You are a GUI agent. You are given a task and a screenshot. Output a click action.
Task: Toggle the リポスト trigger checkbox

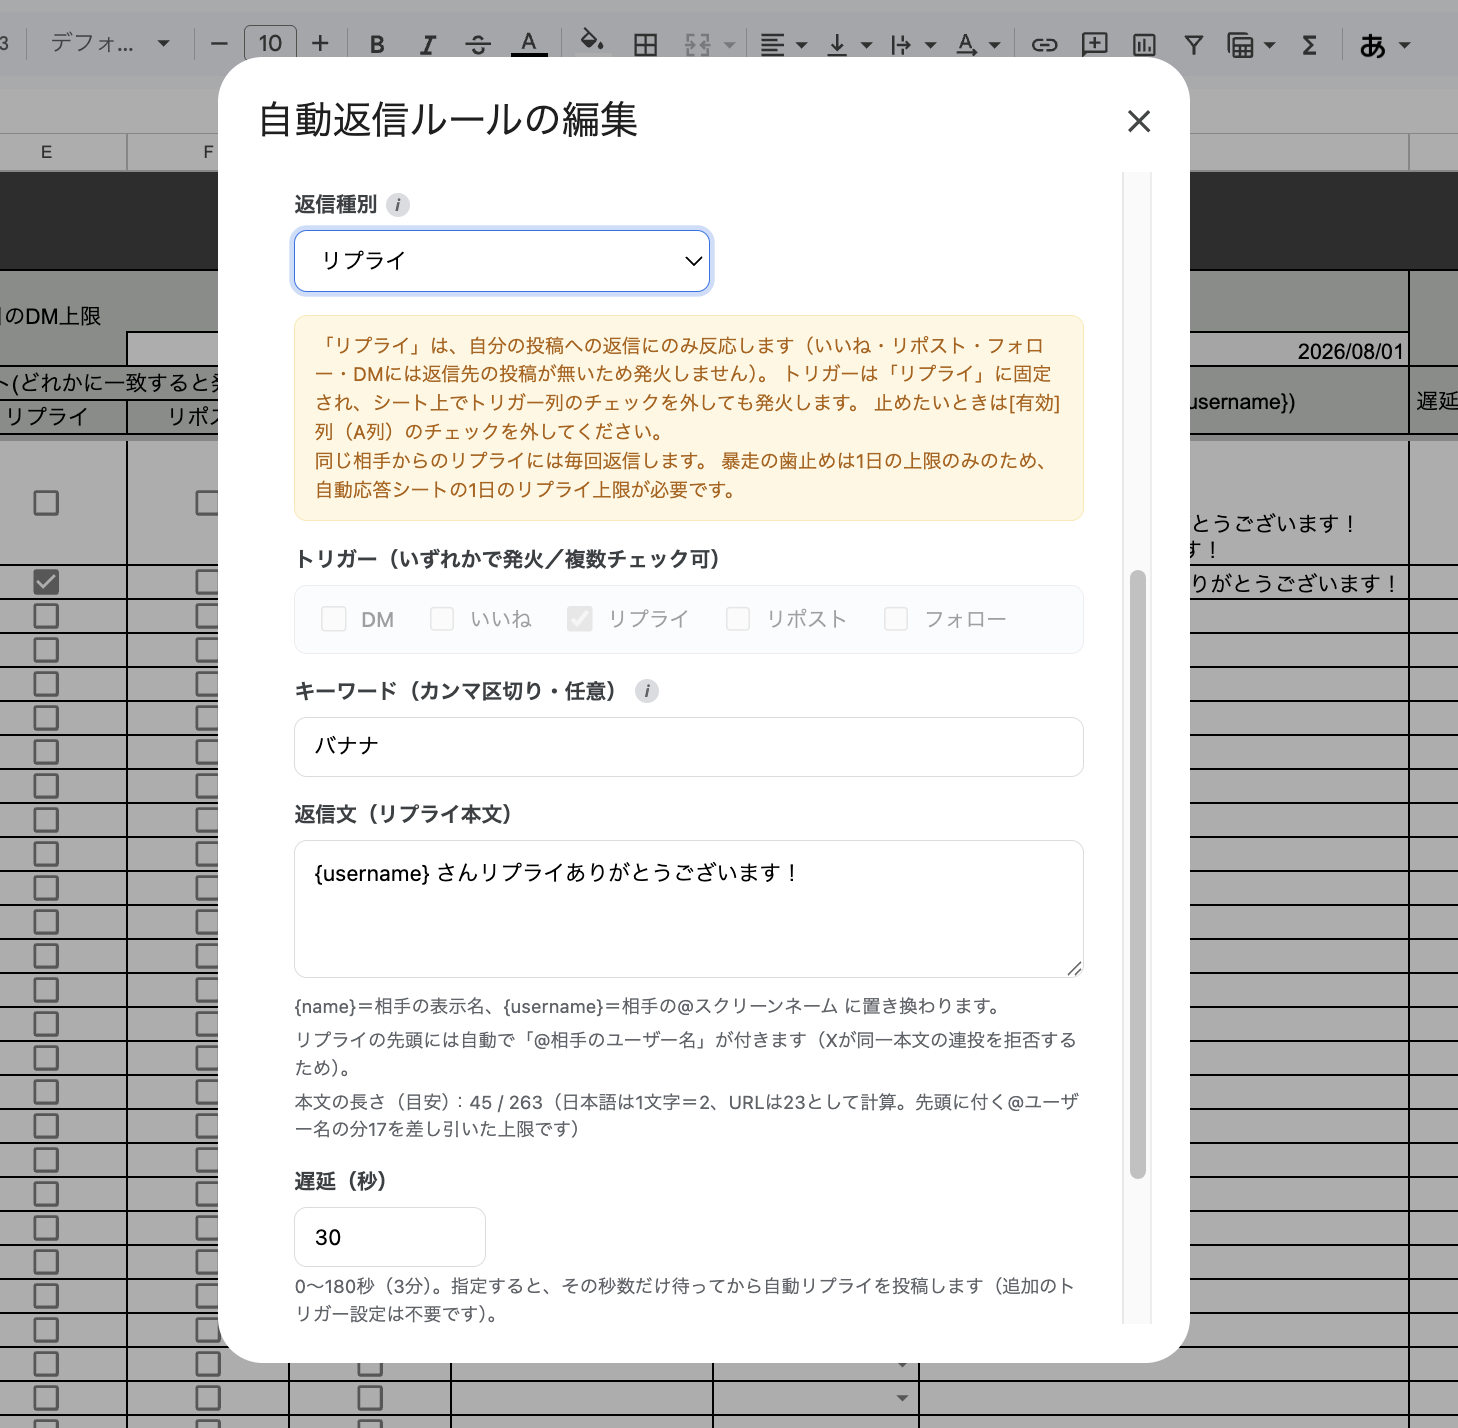[738, 619]
